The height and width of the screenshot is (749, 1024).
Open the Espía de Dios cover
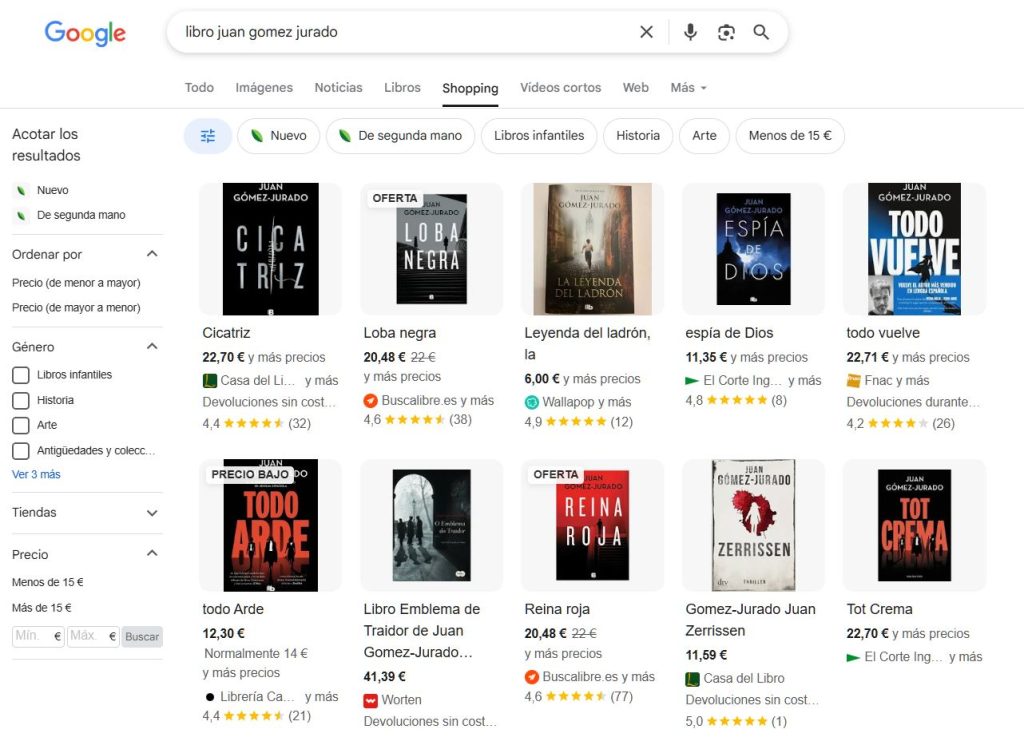754,249
